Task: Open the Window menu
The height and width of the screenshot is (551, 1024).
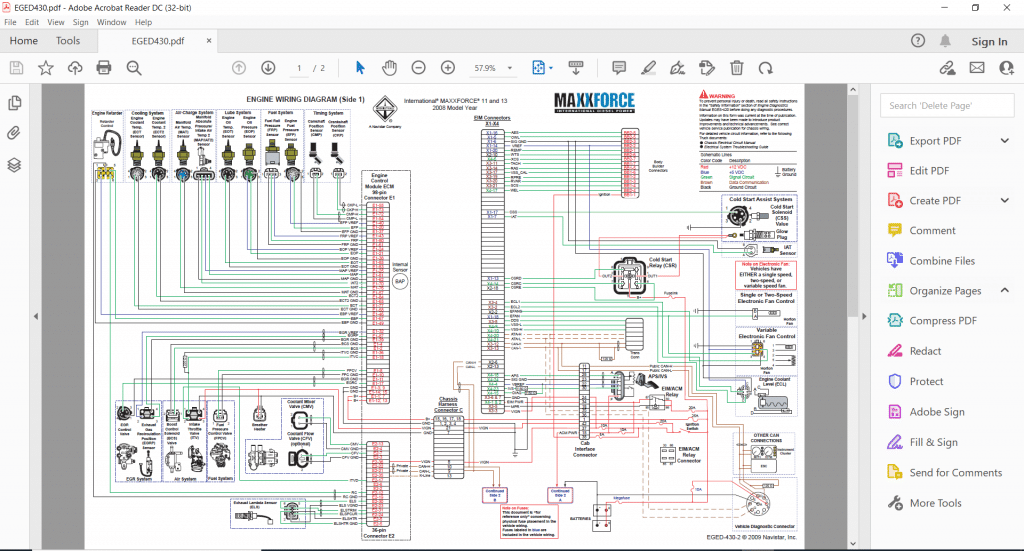Action: tap(112, 22)
